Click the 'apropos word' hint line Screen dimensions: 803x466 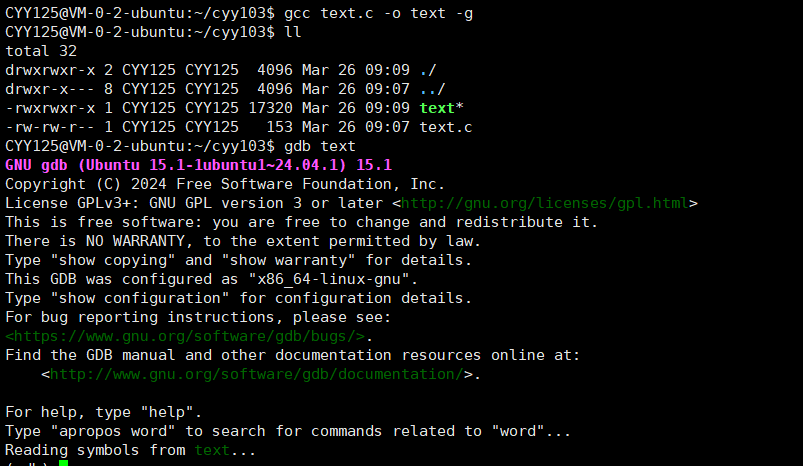(x=288, y=431)
